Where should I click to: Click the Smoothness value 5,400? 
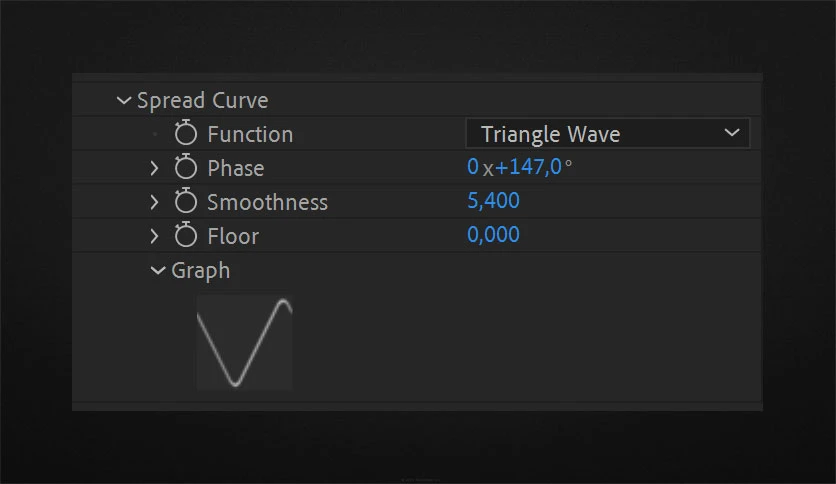493,201
